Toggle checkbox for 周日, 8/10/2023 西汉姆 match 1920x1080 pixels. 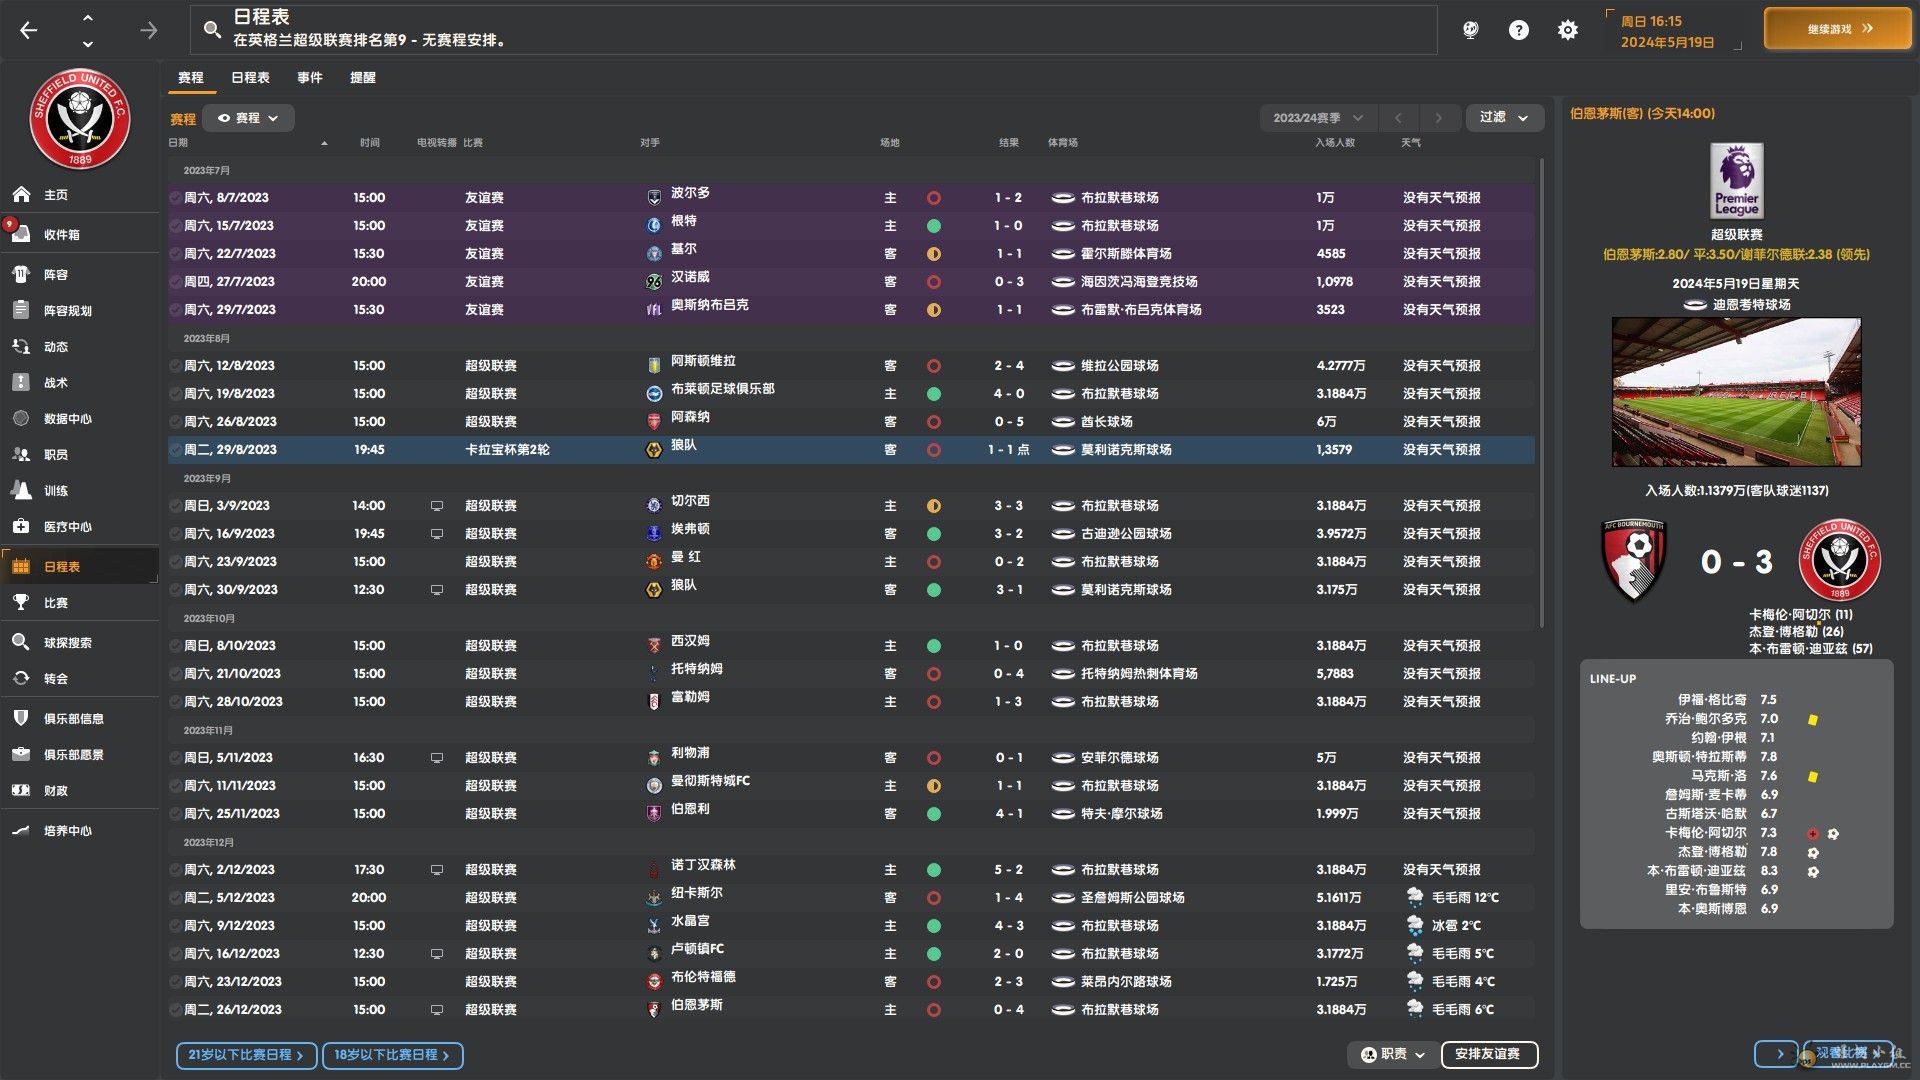pos(175,646)
